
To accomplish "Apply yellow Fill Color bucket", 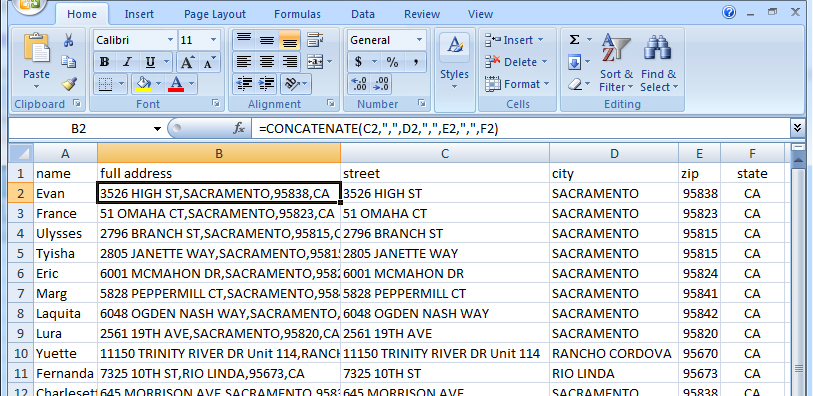I will 143,83.
